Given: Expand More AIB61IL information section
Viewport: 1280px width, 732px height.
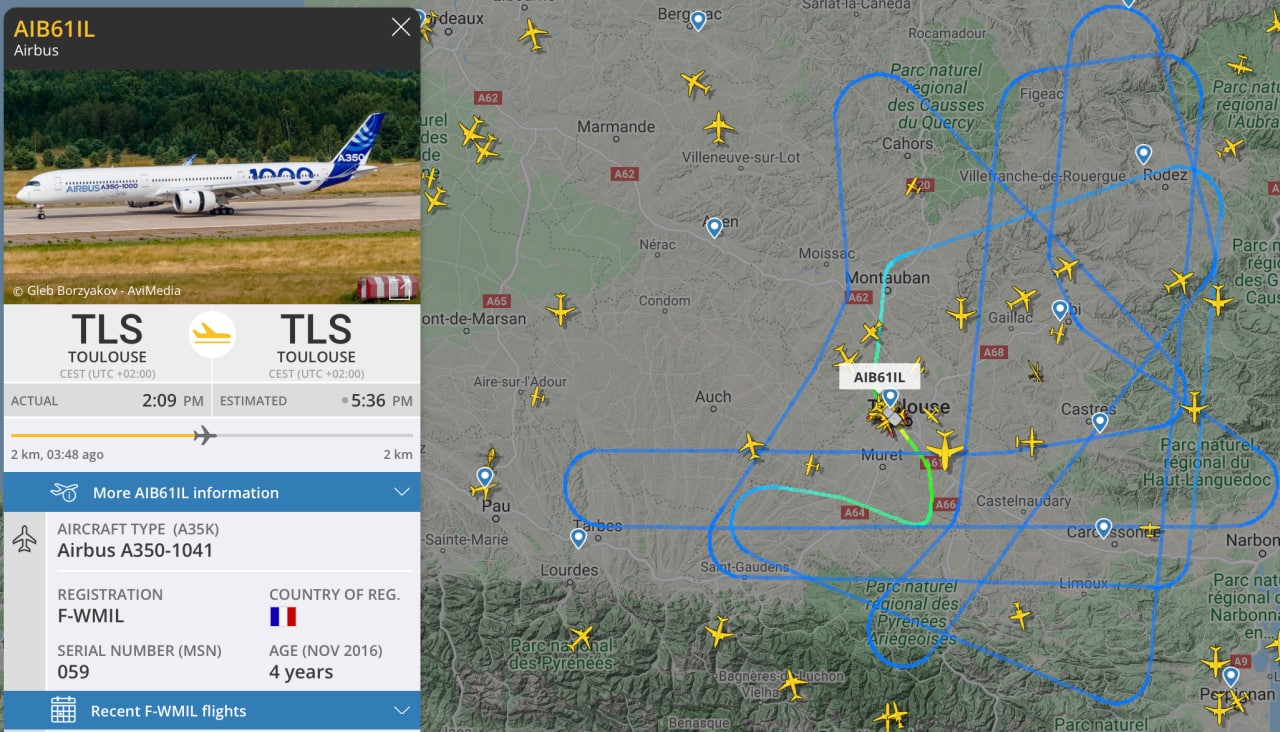Looking at the screenshot, I should [212, 492].
